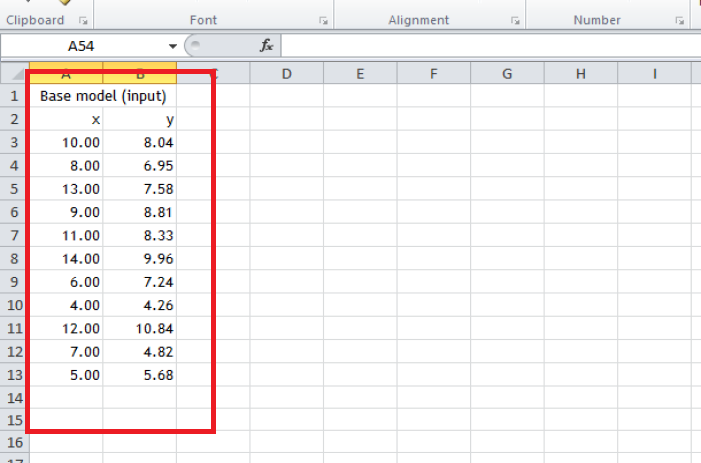Click the 'Base model (input)' cell
Image resolution: width=701 pixels, height=463 pixels.
pyautogui.click(x=103, y=96)
